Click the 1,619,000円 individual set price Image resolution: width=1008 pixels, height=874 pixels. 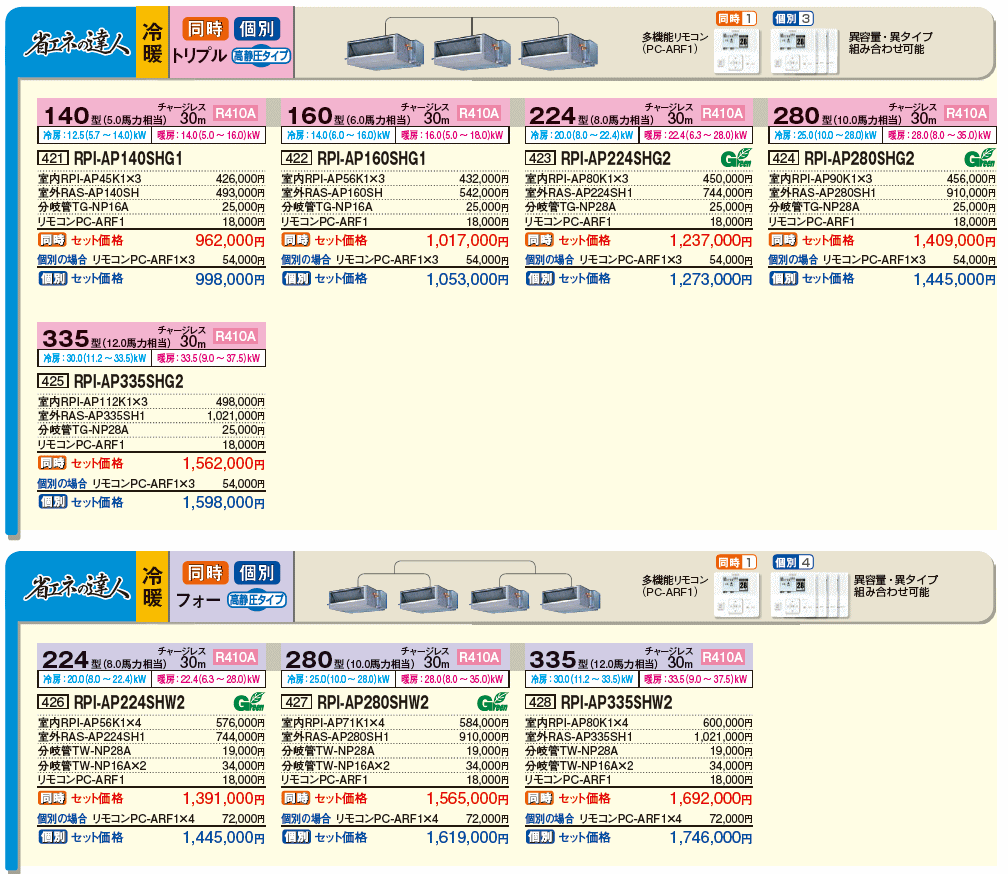(467, 837)
